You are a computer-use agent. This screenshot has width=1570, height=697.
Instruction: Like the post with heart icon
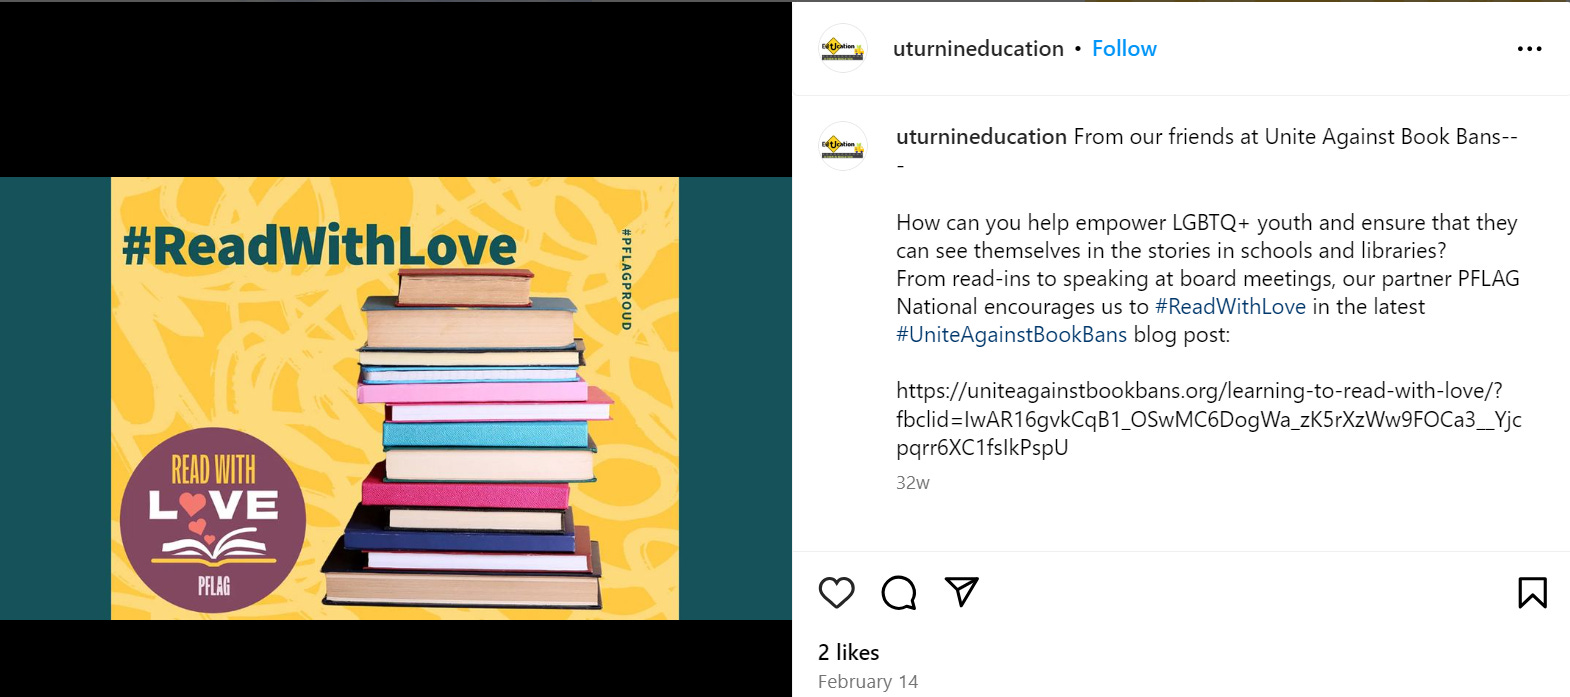836,593
